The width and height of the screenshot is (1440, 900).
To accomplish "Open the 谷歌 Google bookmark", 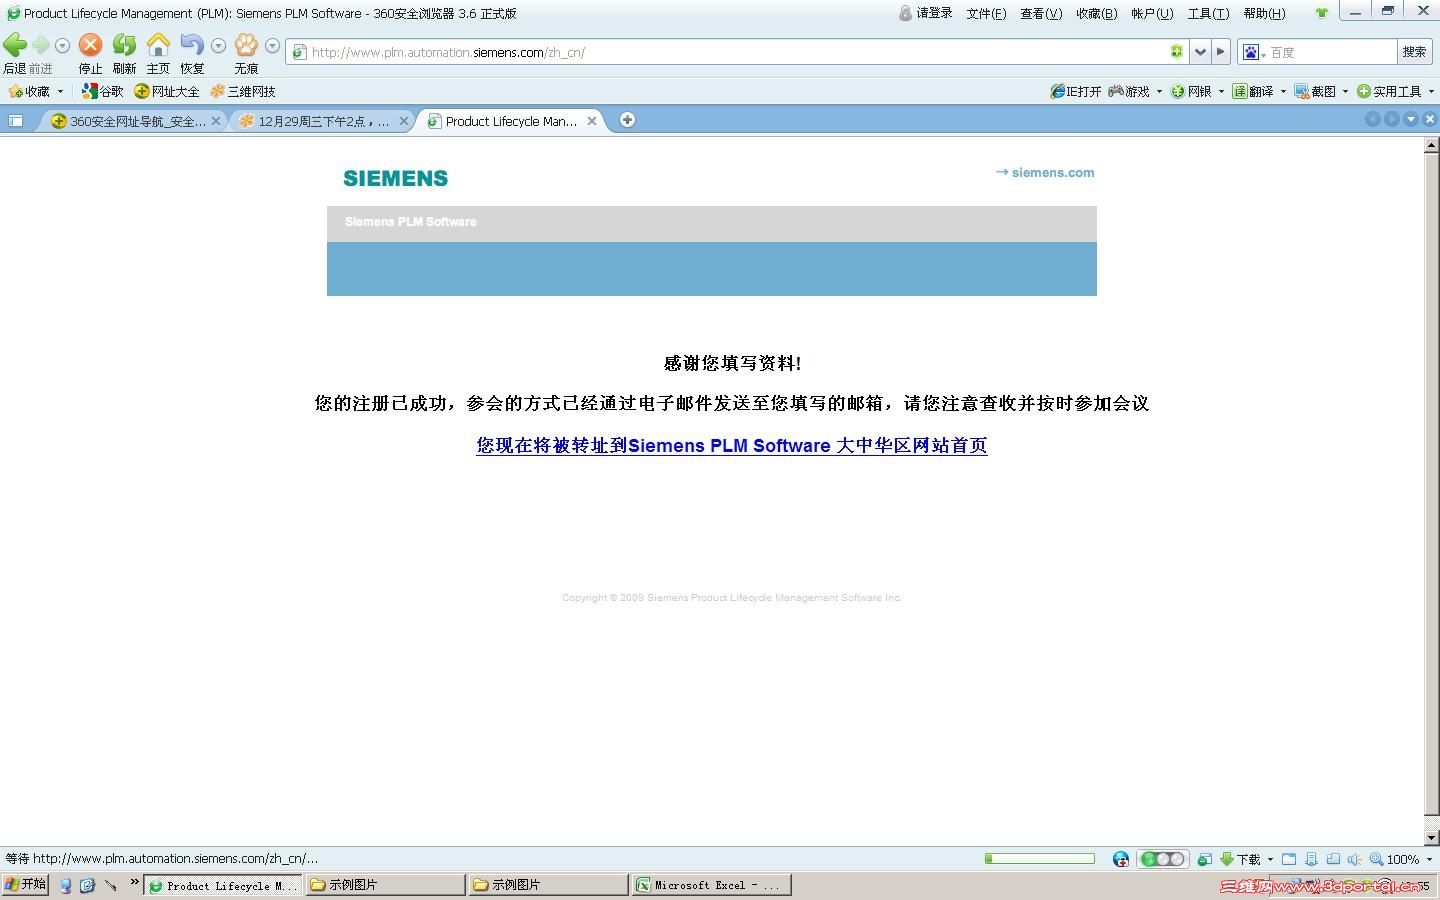I will (x=103, y=91).
